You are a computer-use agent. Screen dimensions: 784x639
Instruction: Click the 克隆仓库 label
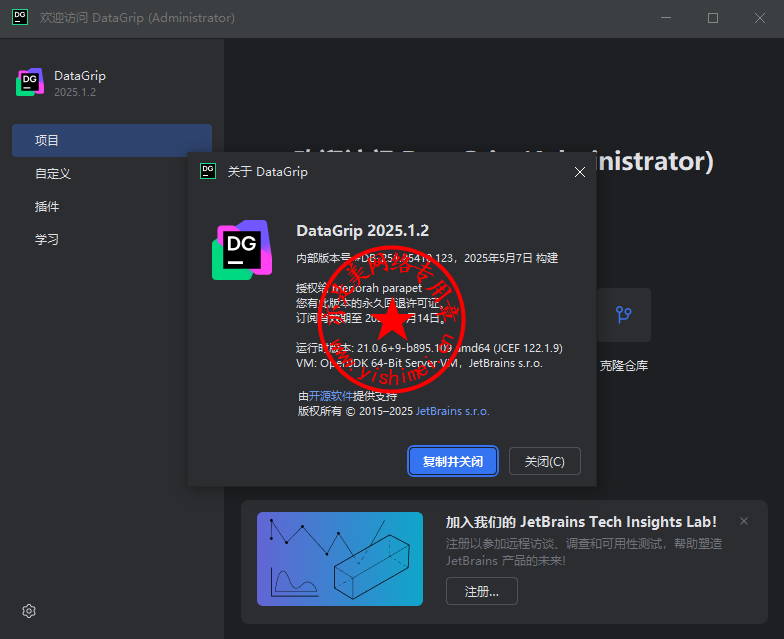click(624, 366)
